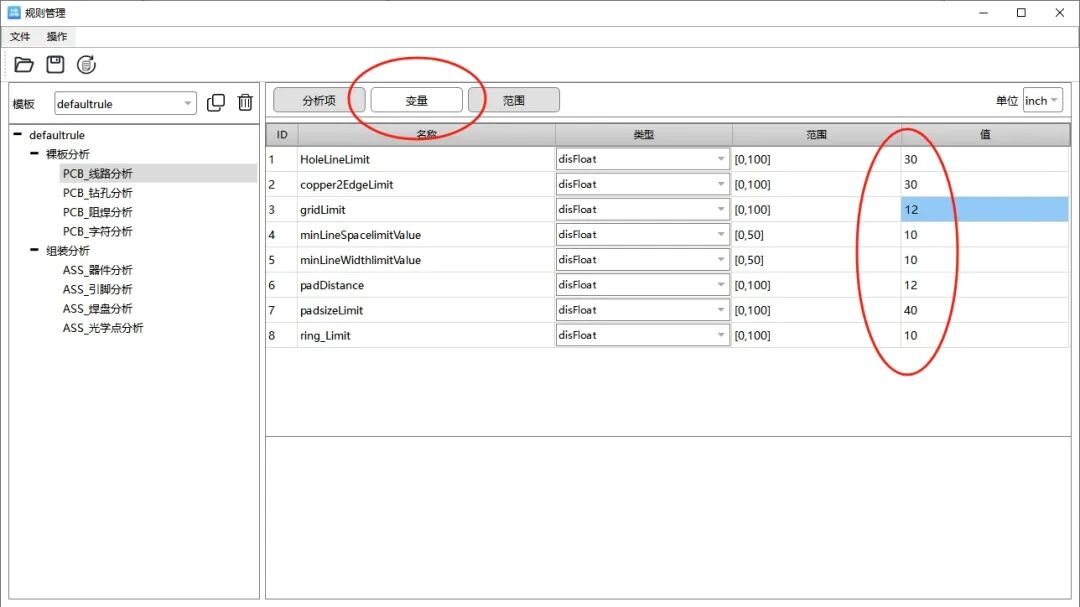Click the 单位 unit label
1080x607 pixels.
point(1006,101)
